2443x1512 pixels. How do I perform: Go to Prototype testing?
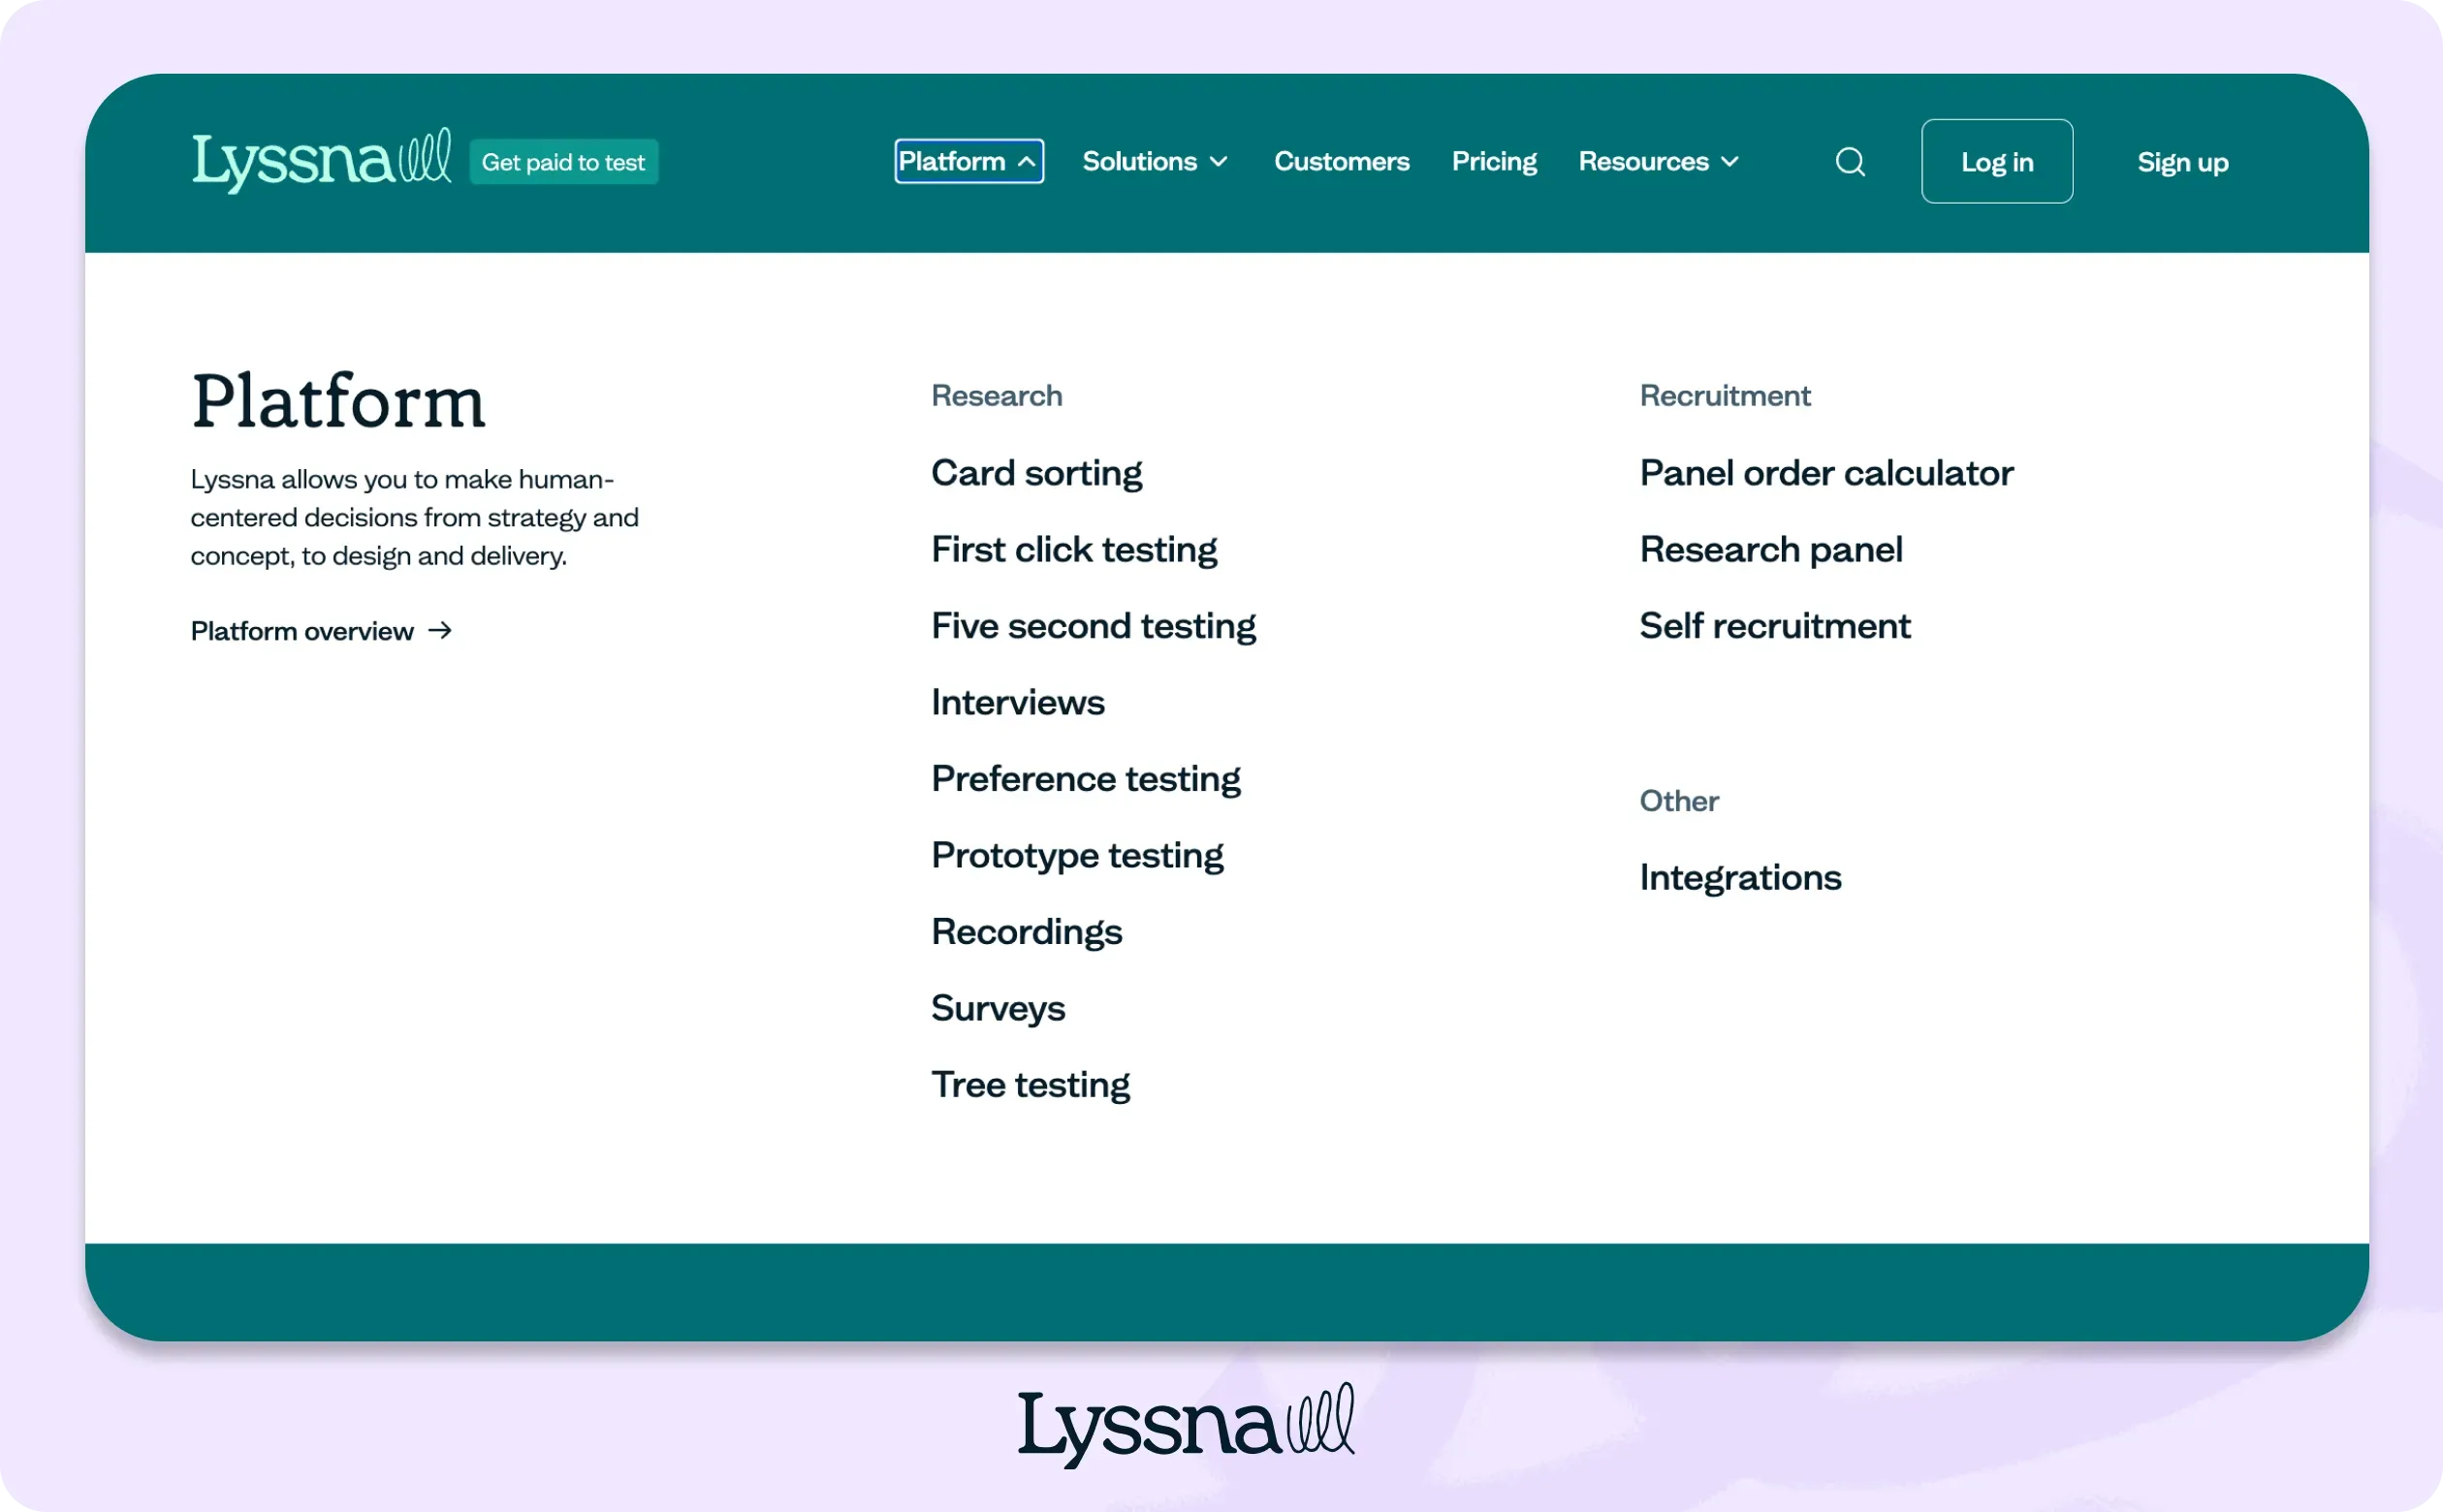click(1077, 856)
